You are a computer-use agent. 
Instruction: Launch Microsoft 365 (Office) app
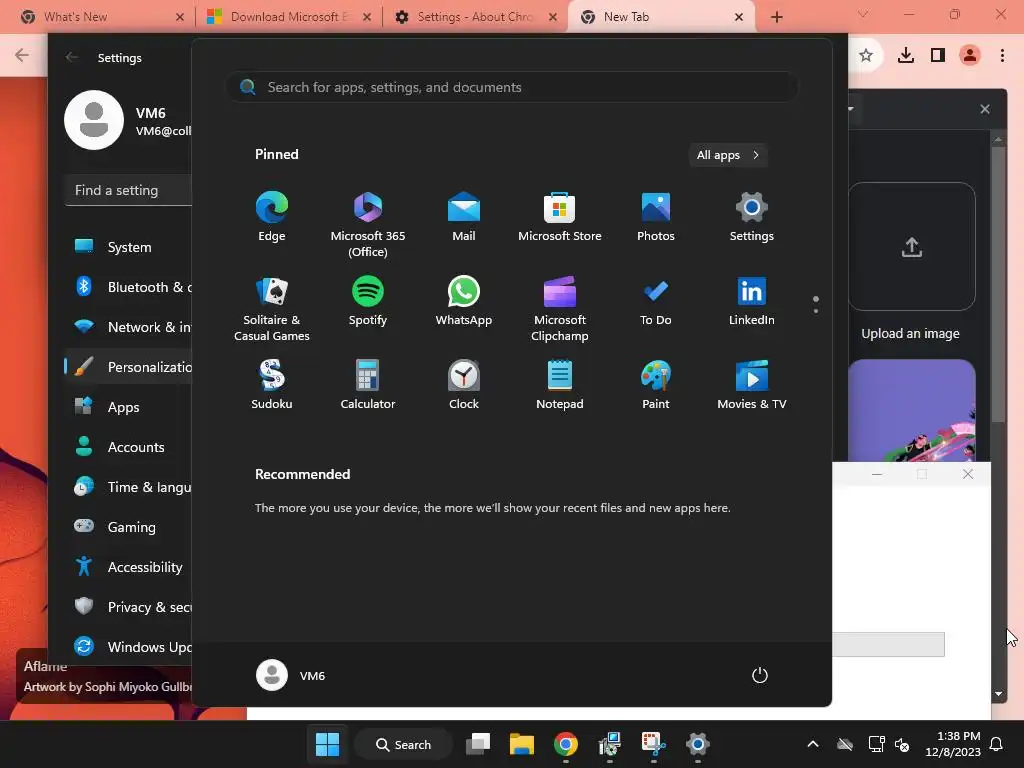(x=368, y=225)
